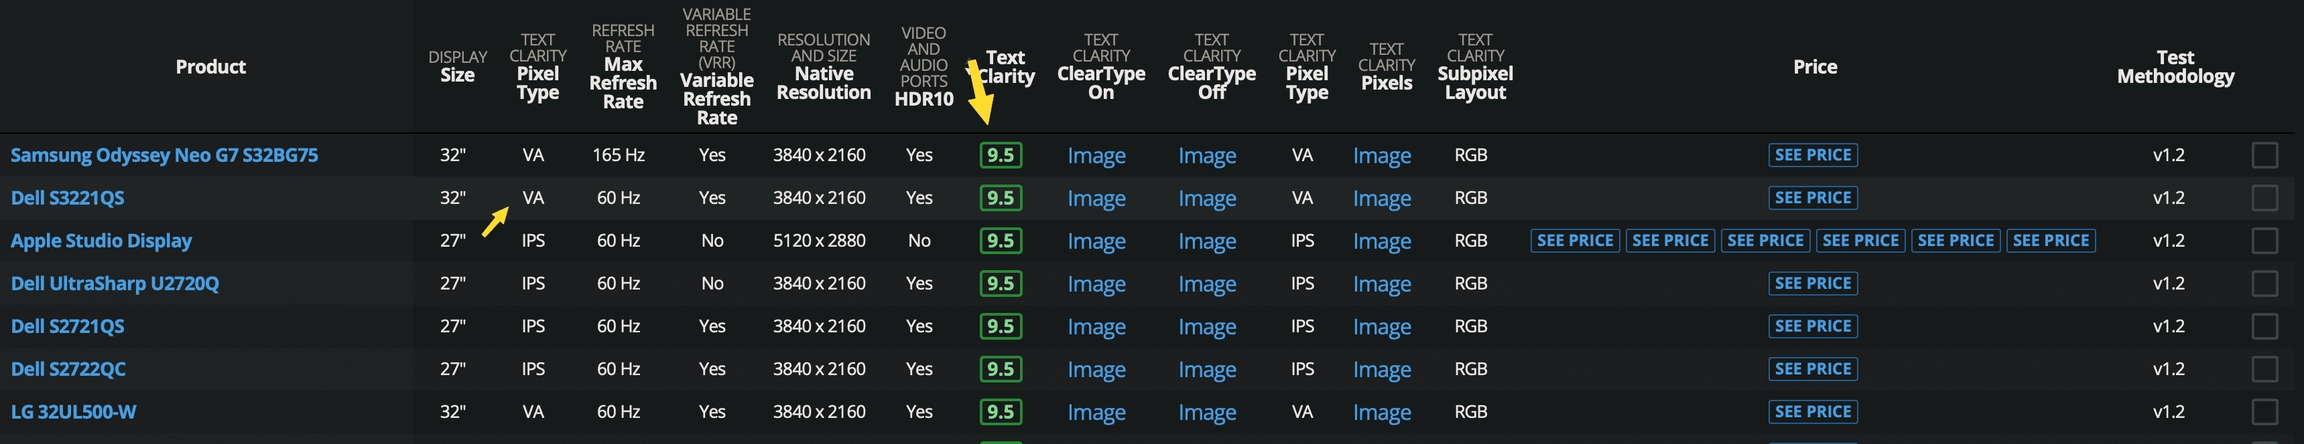Enable the compare checkbox for LG 32UL500-W
The width and height of the screenshot is (2304, 444).
[2264, 412]
